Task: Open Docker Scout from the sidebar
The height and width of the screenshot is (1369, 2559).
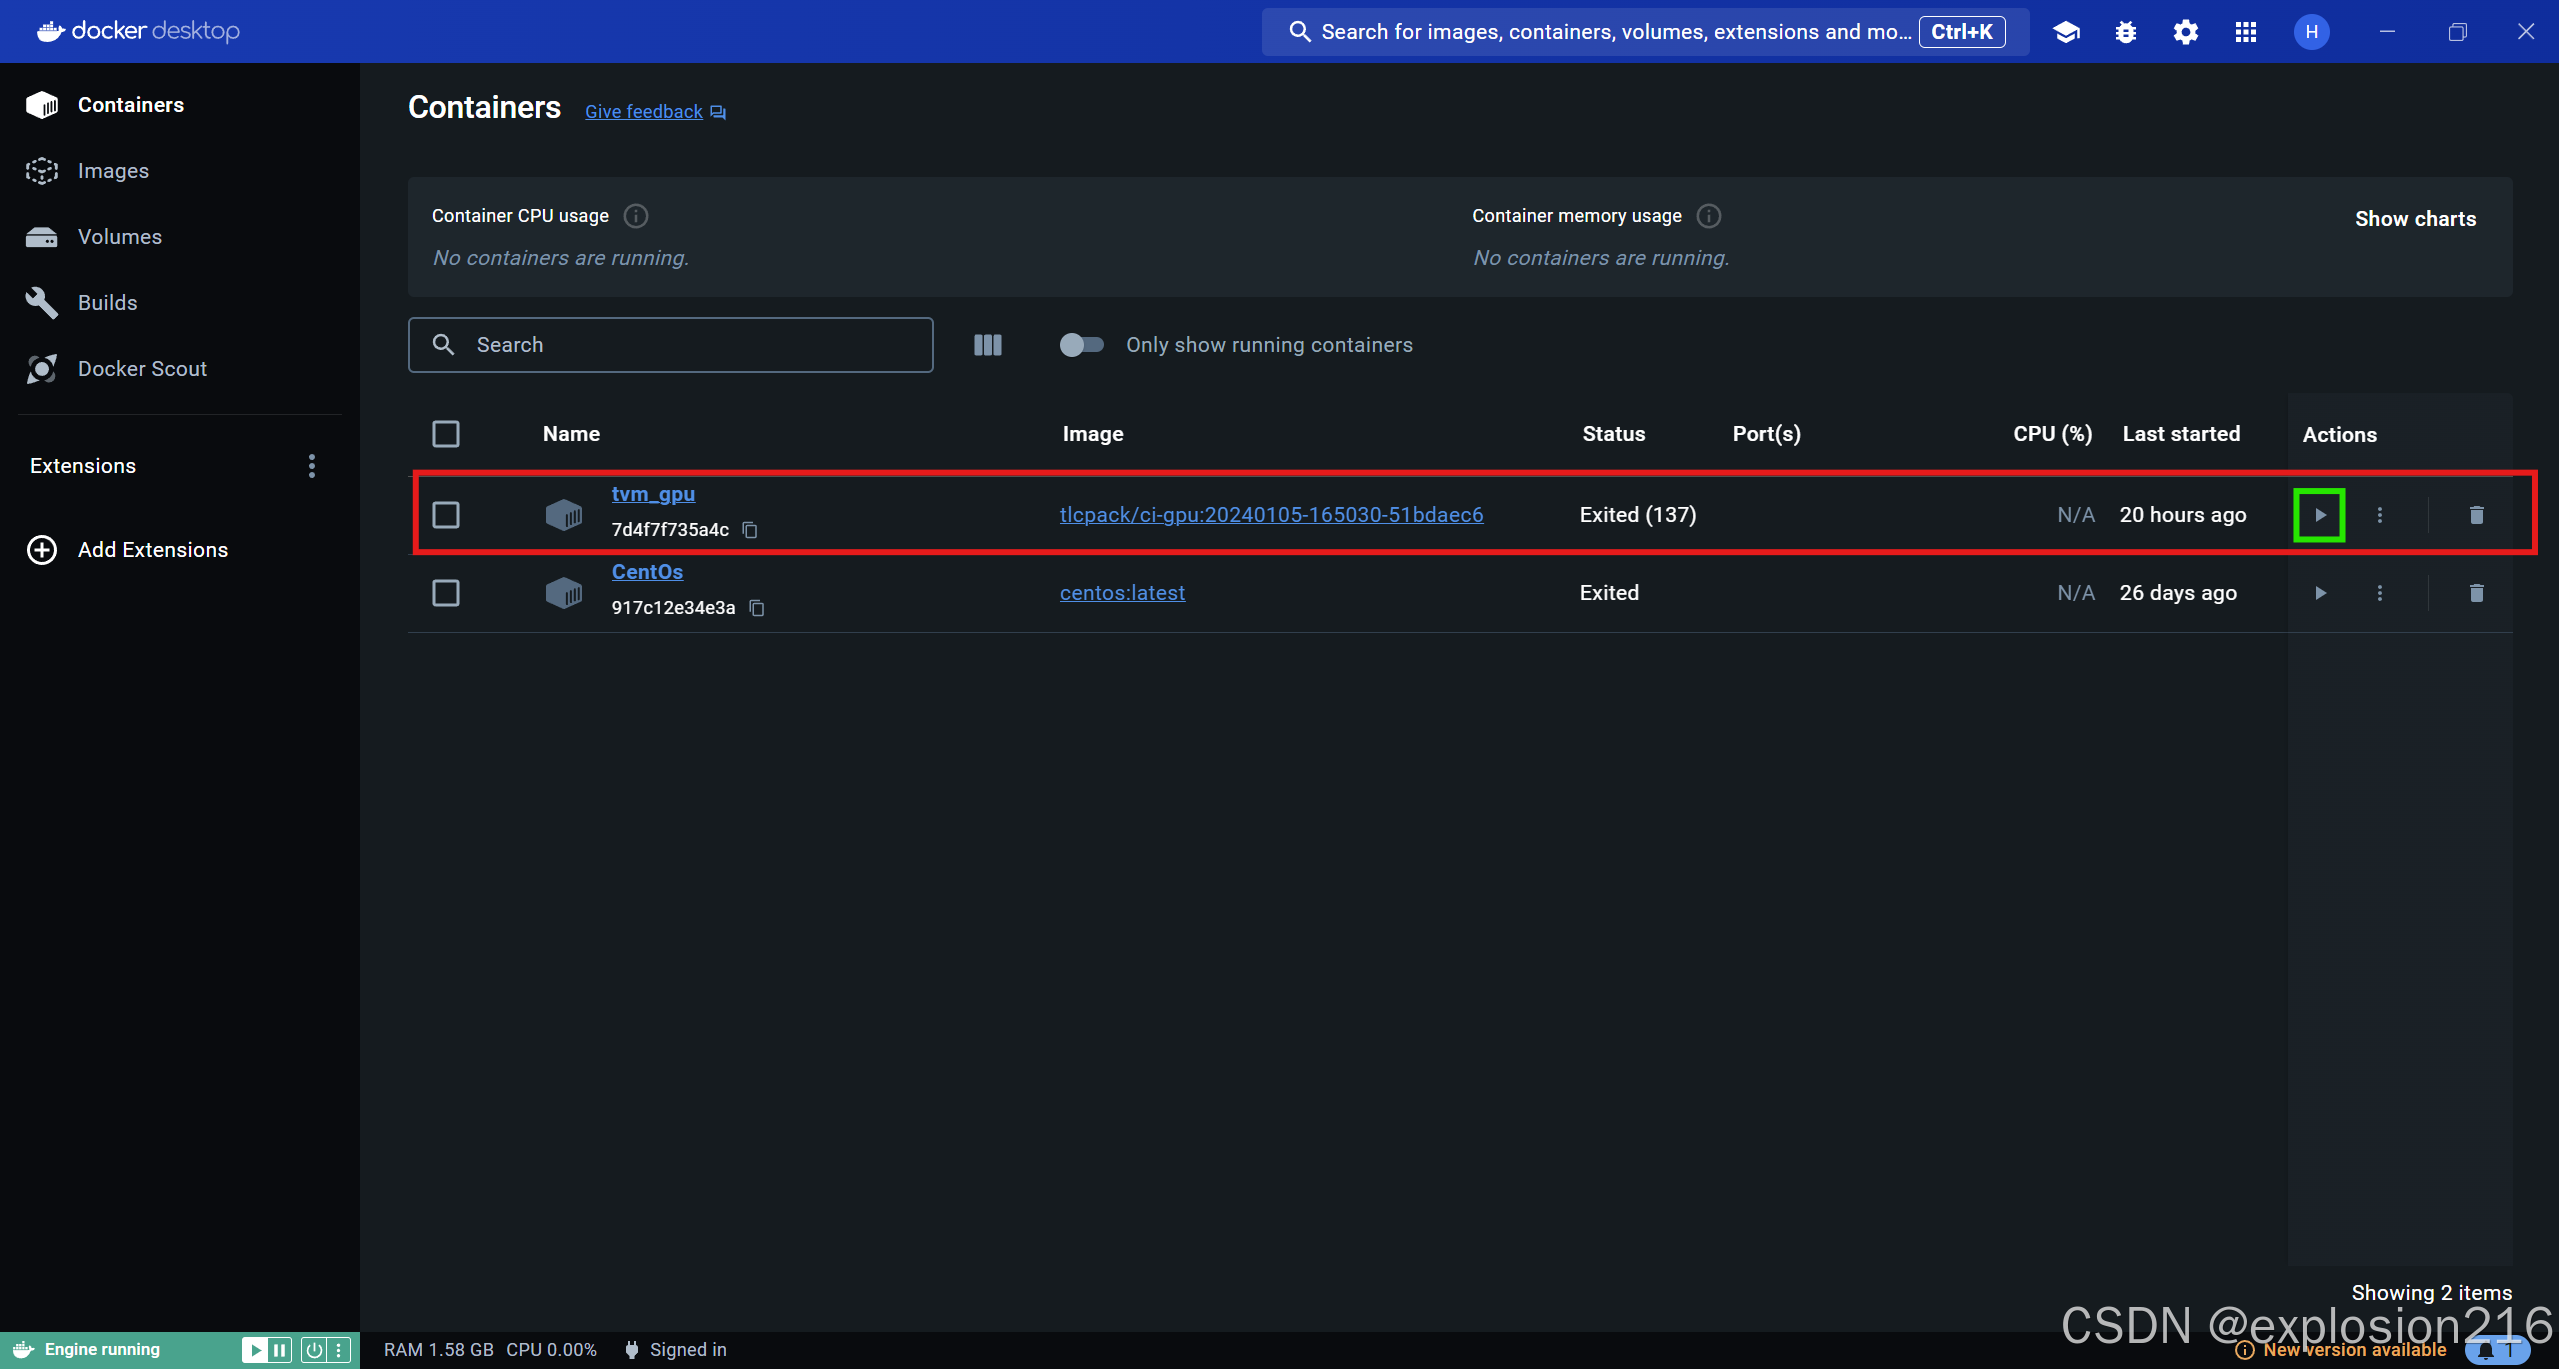Action: [x=142, y=368]
